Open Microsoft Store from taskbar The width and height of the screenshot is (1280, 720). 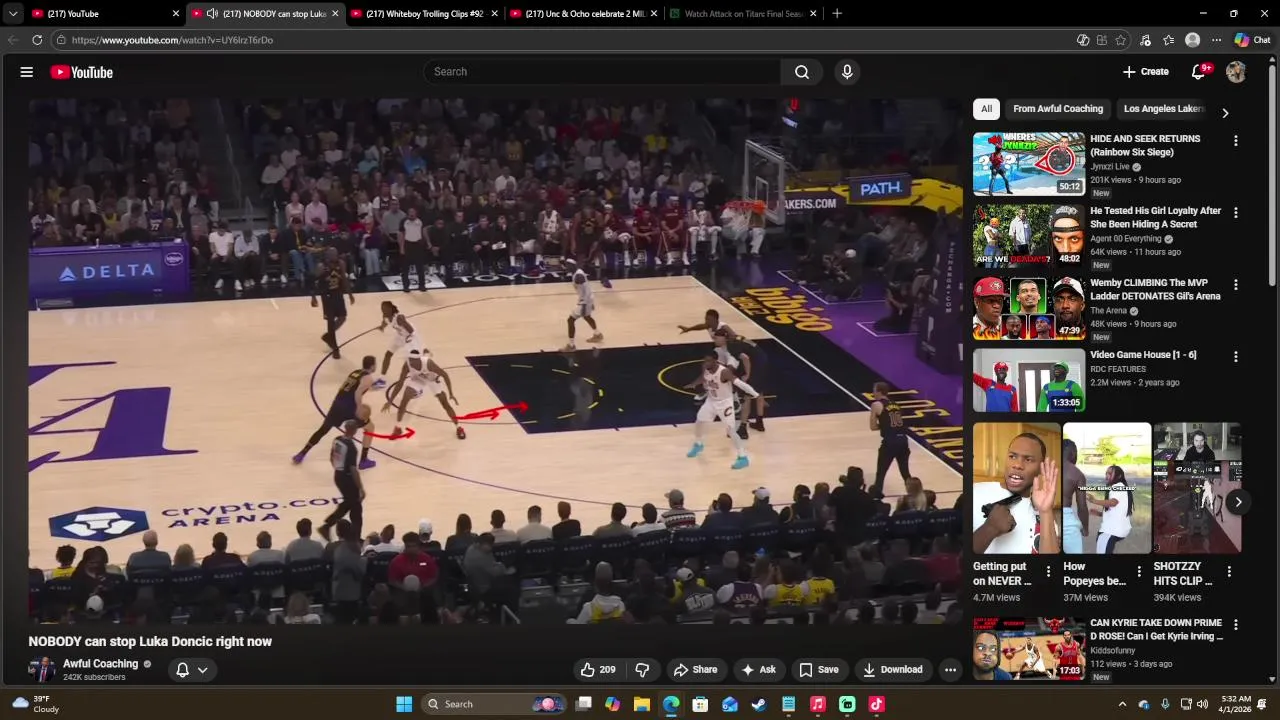click(x=700, y=704)
